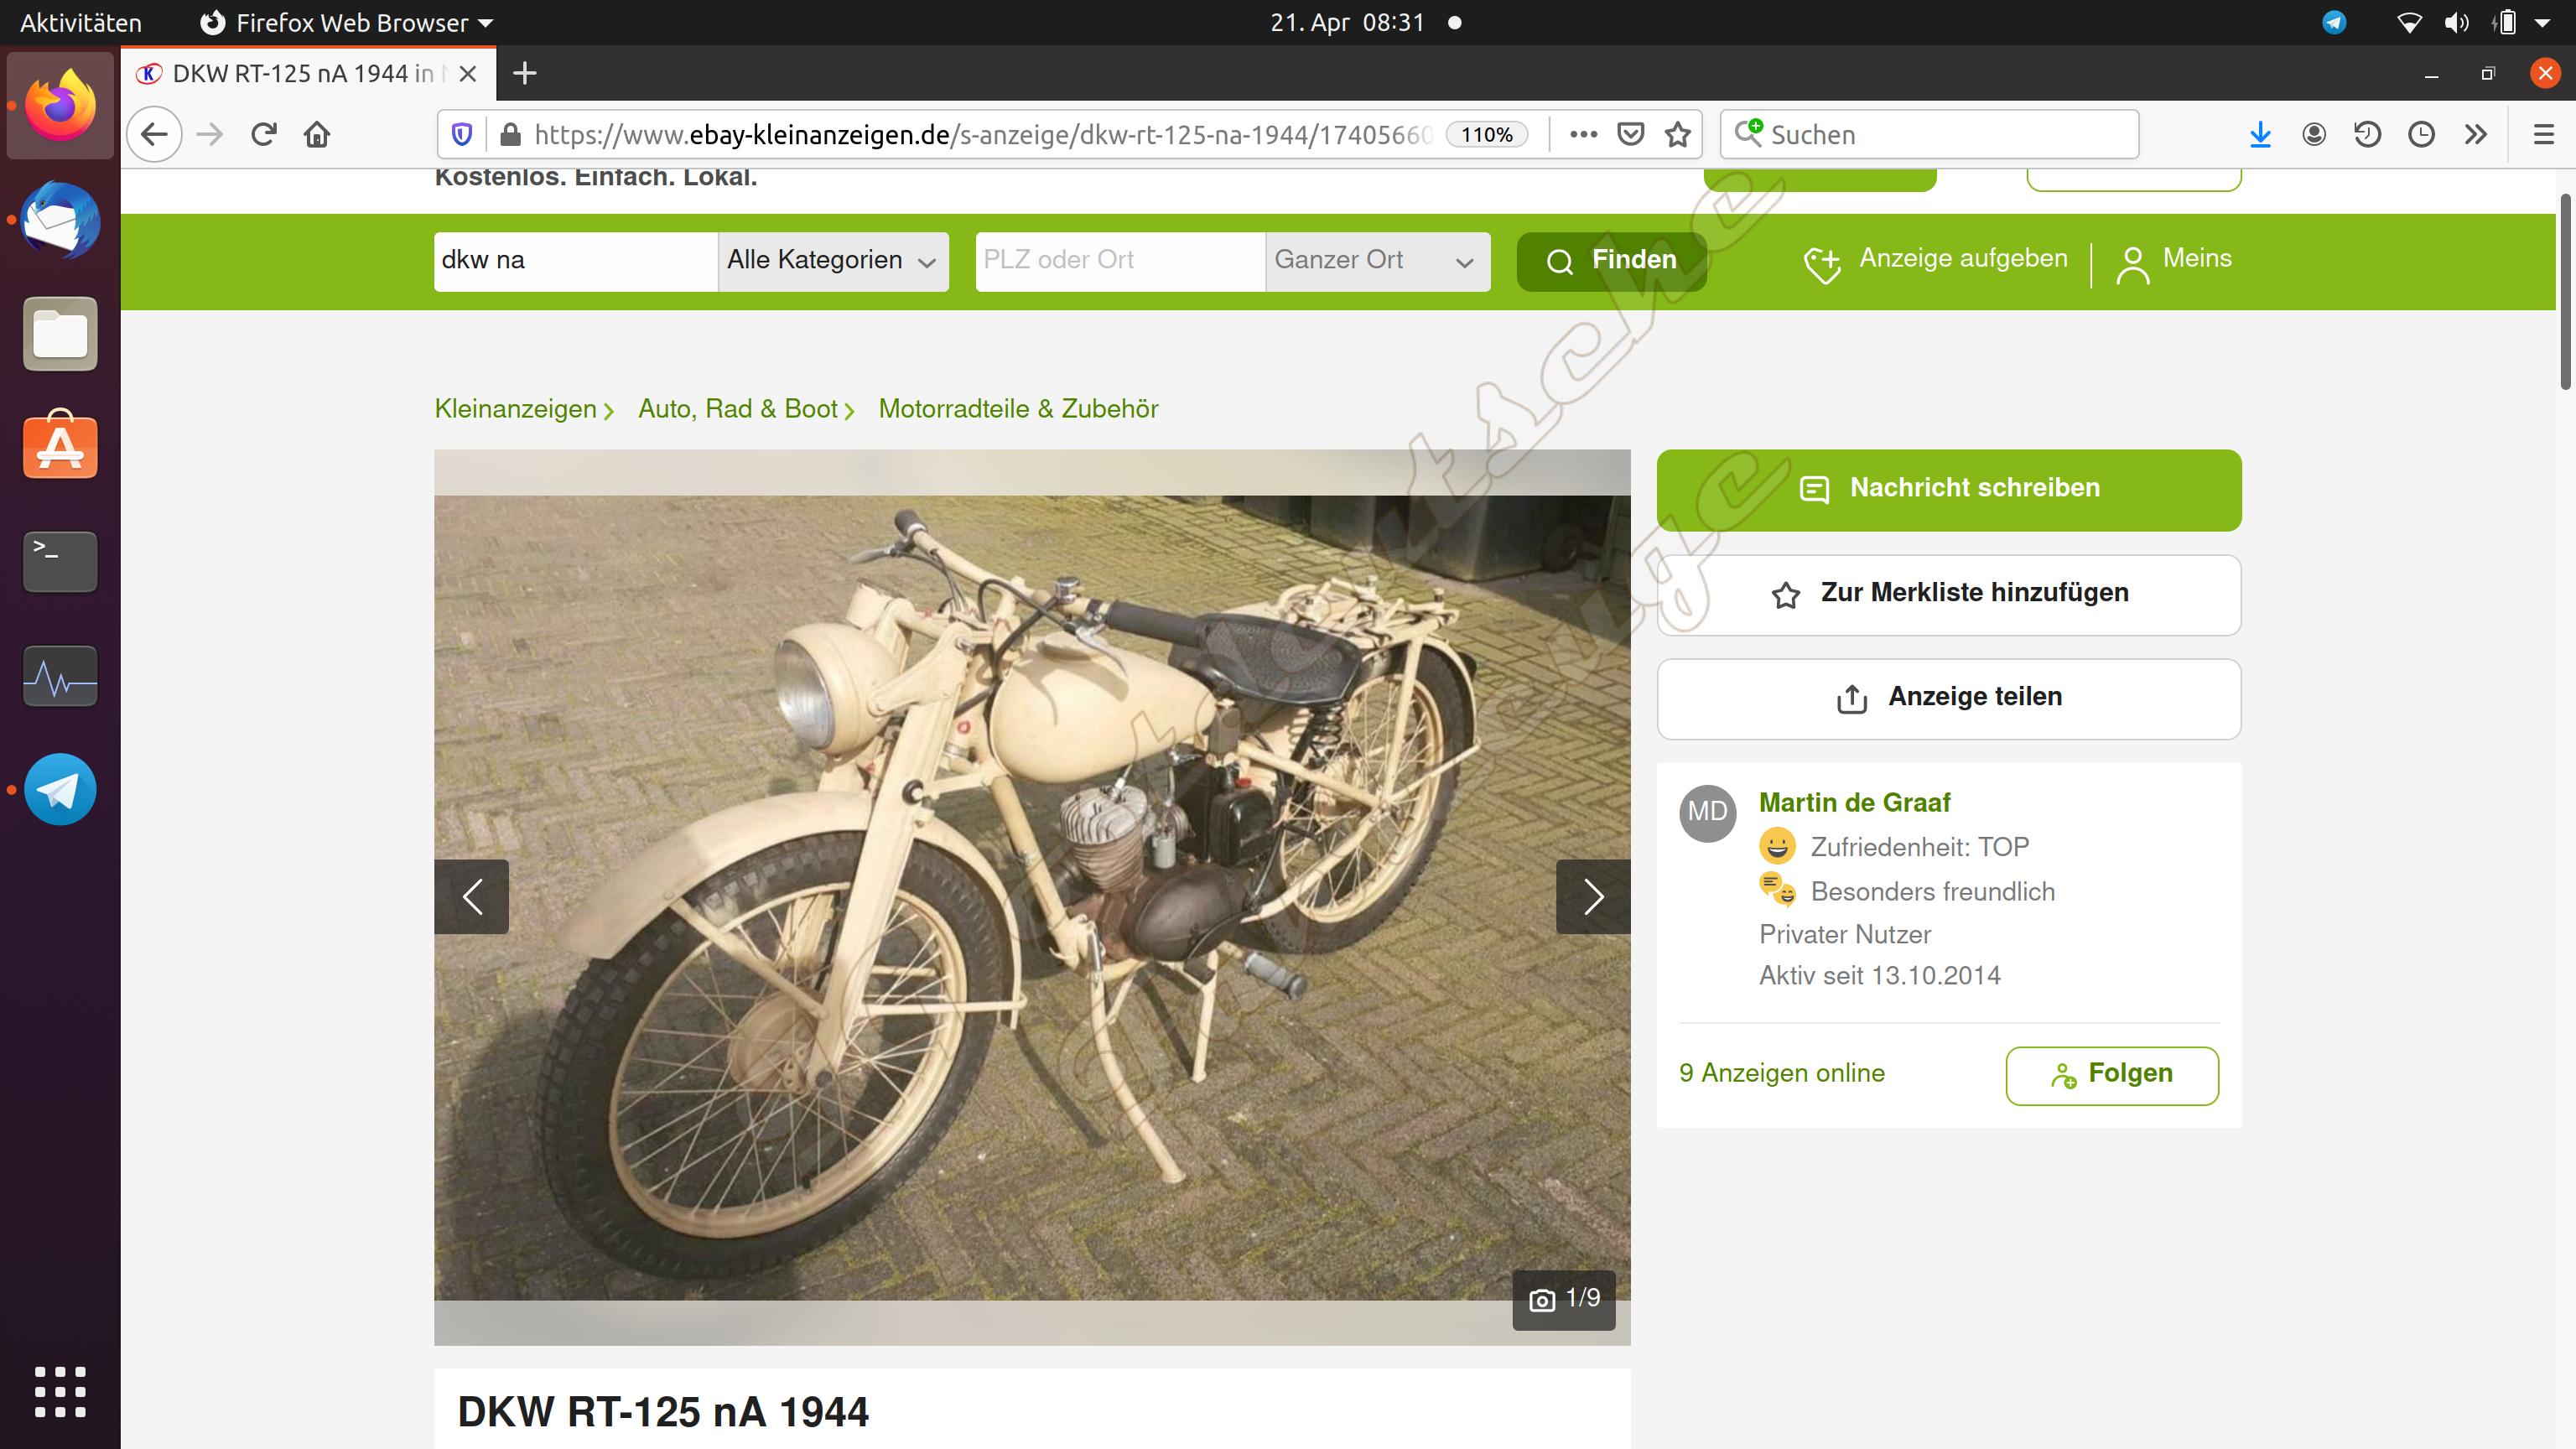The image size is (2576, 1449).
Task: Bookmark this page with the star
Action: pyautogui.click(x=1678, y=134)
